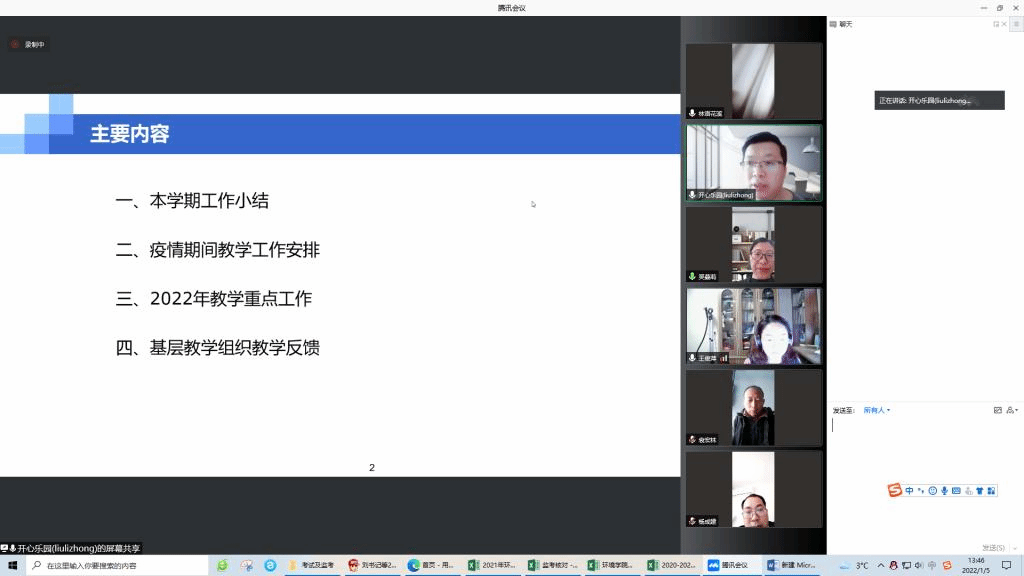Select the 开心乐园 speaker video thumbnail
This screenshot has height=576, width=1024.
[753, 162]
